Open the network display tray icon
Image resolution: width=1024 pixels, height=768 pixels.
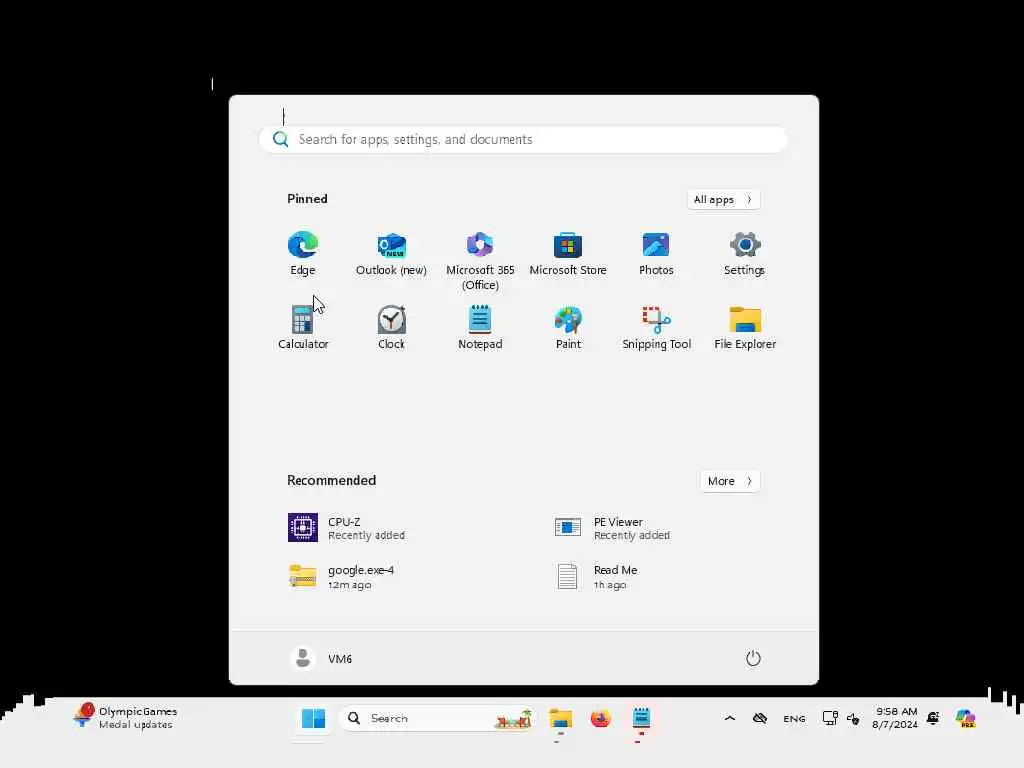coord(830,718)
